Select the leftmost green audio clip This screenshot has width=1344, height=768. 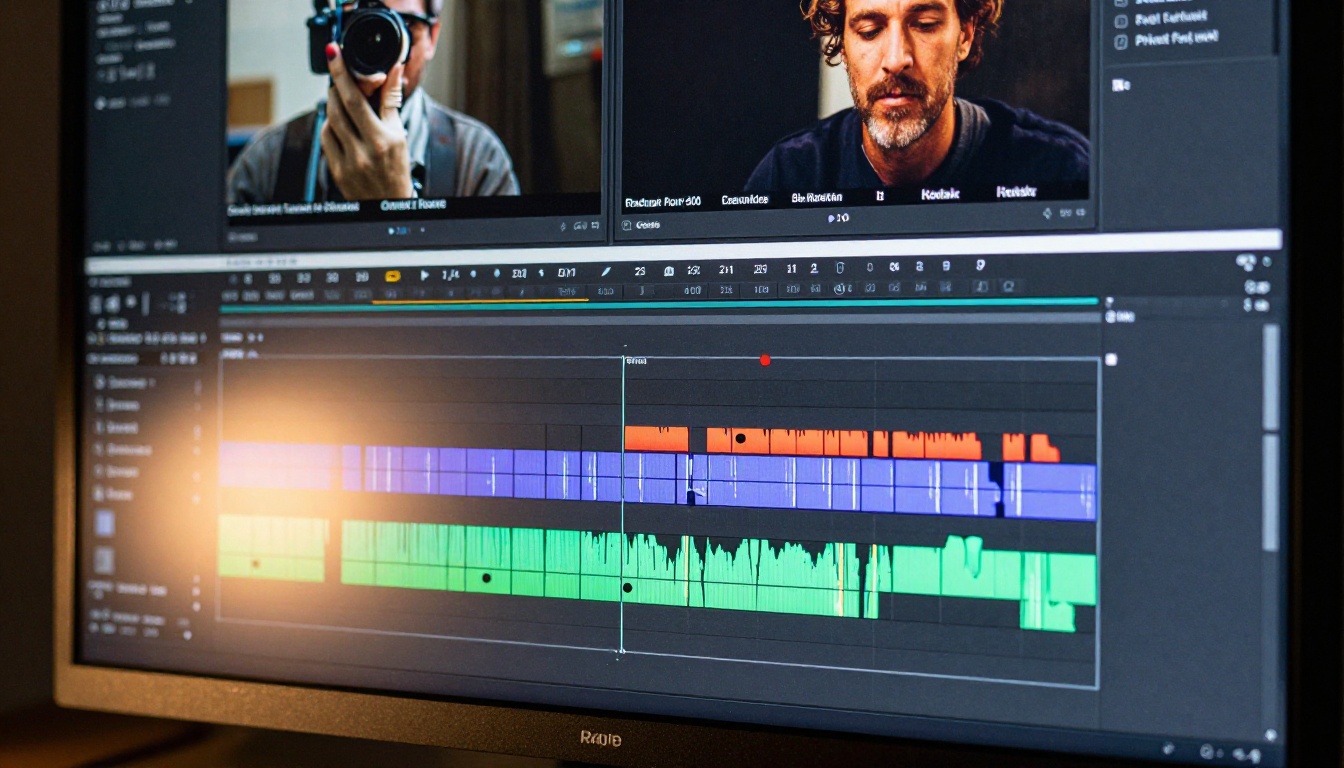click(x=272, y=548)
